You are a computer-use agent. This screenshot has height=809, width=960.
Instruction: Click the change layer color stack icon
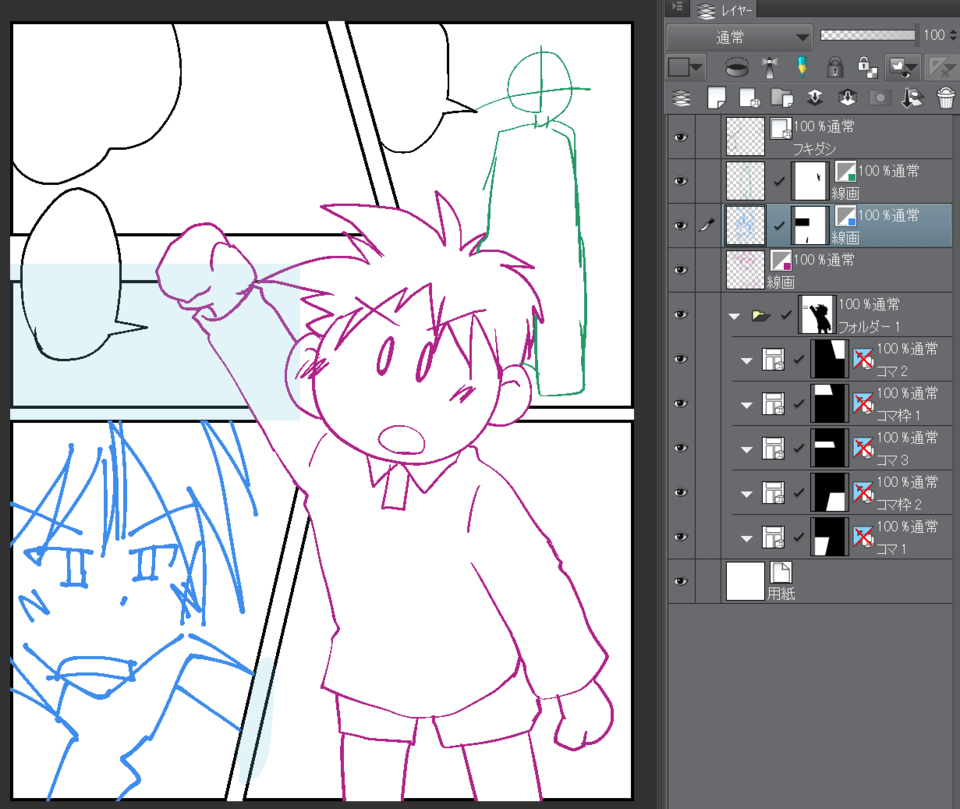tap(681, 98)
